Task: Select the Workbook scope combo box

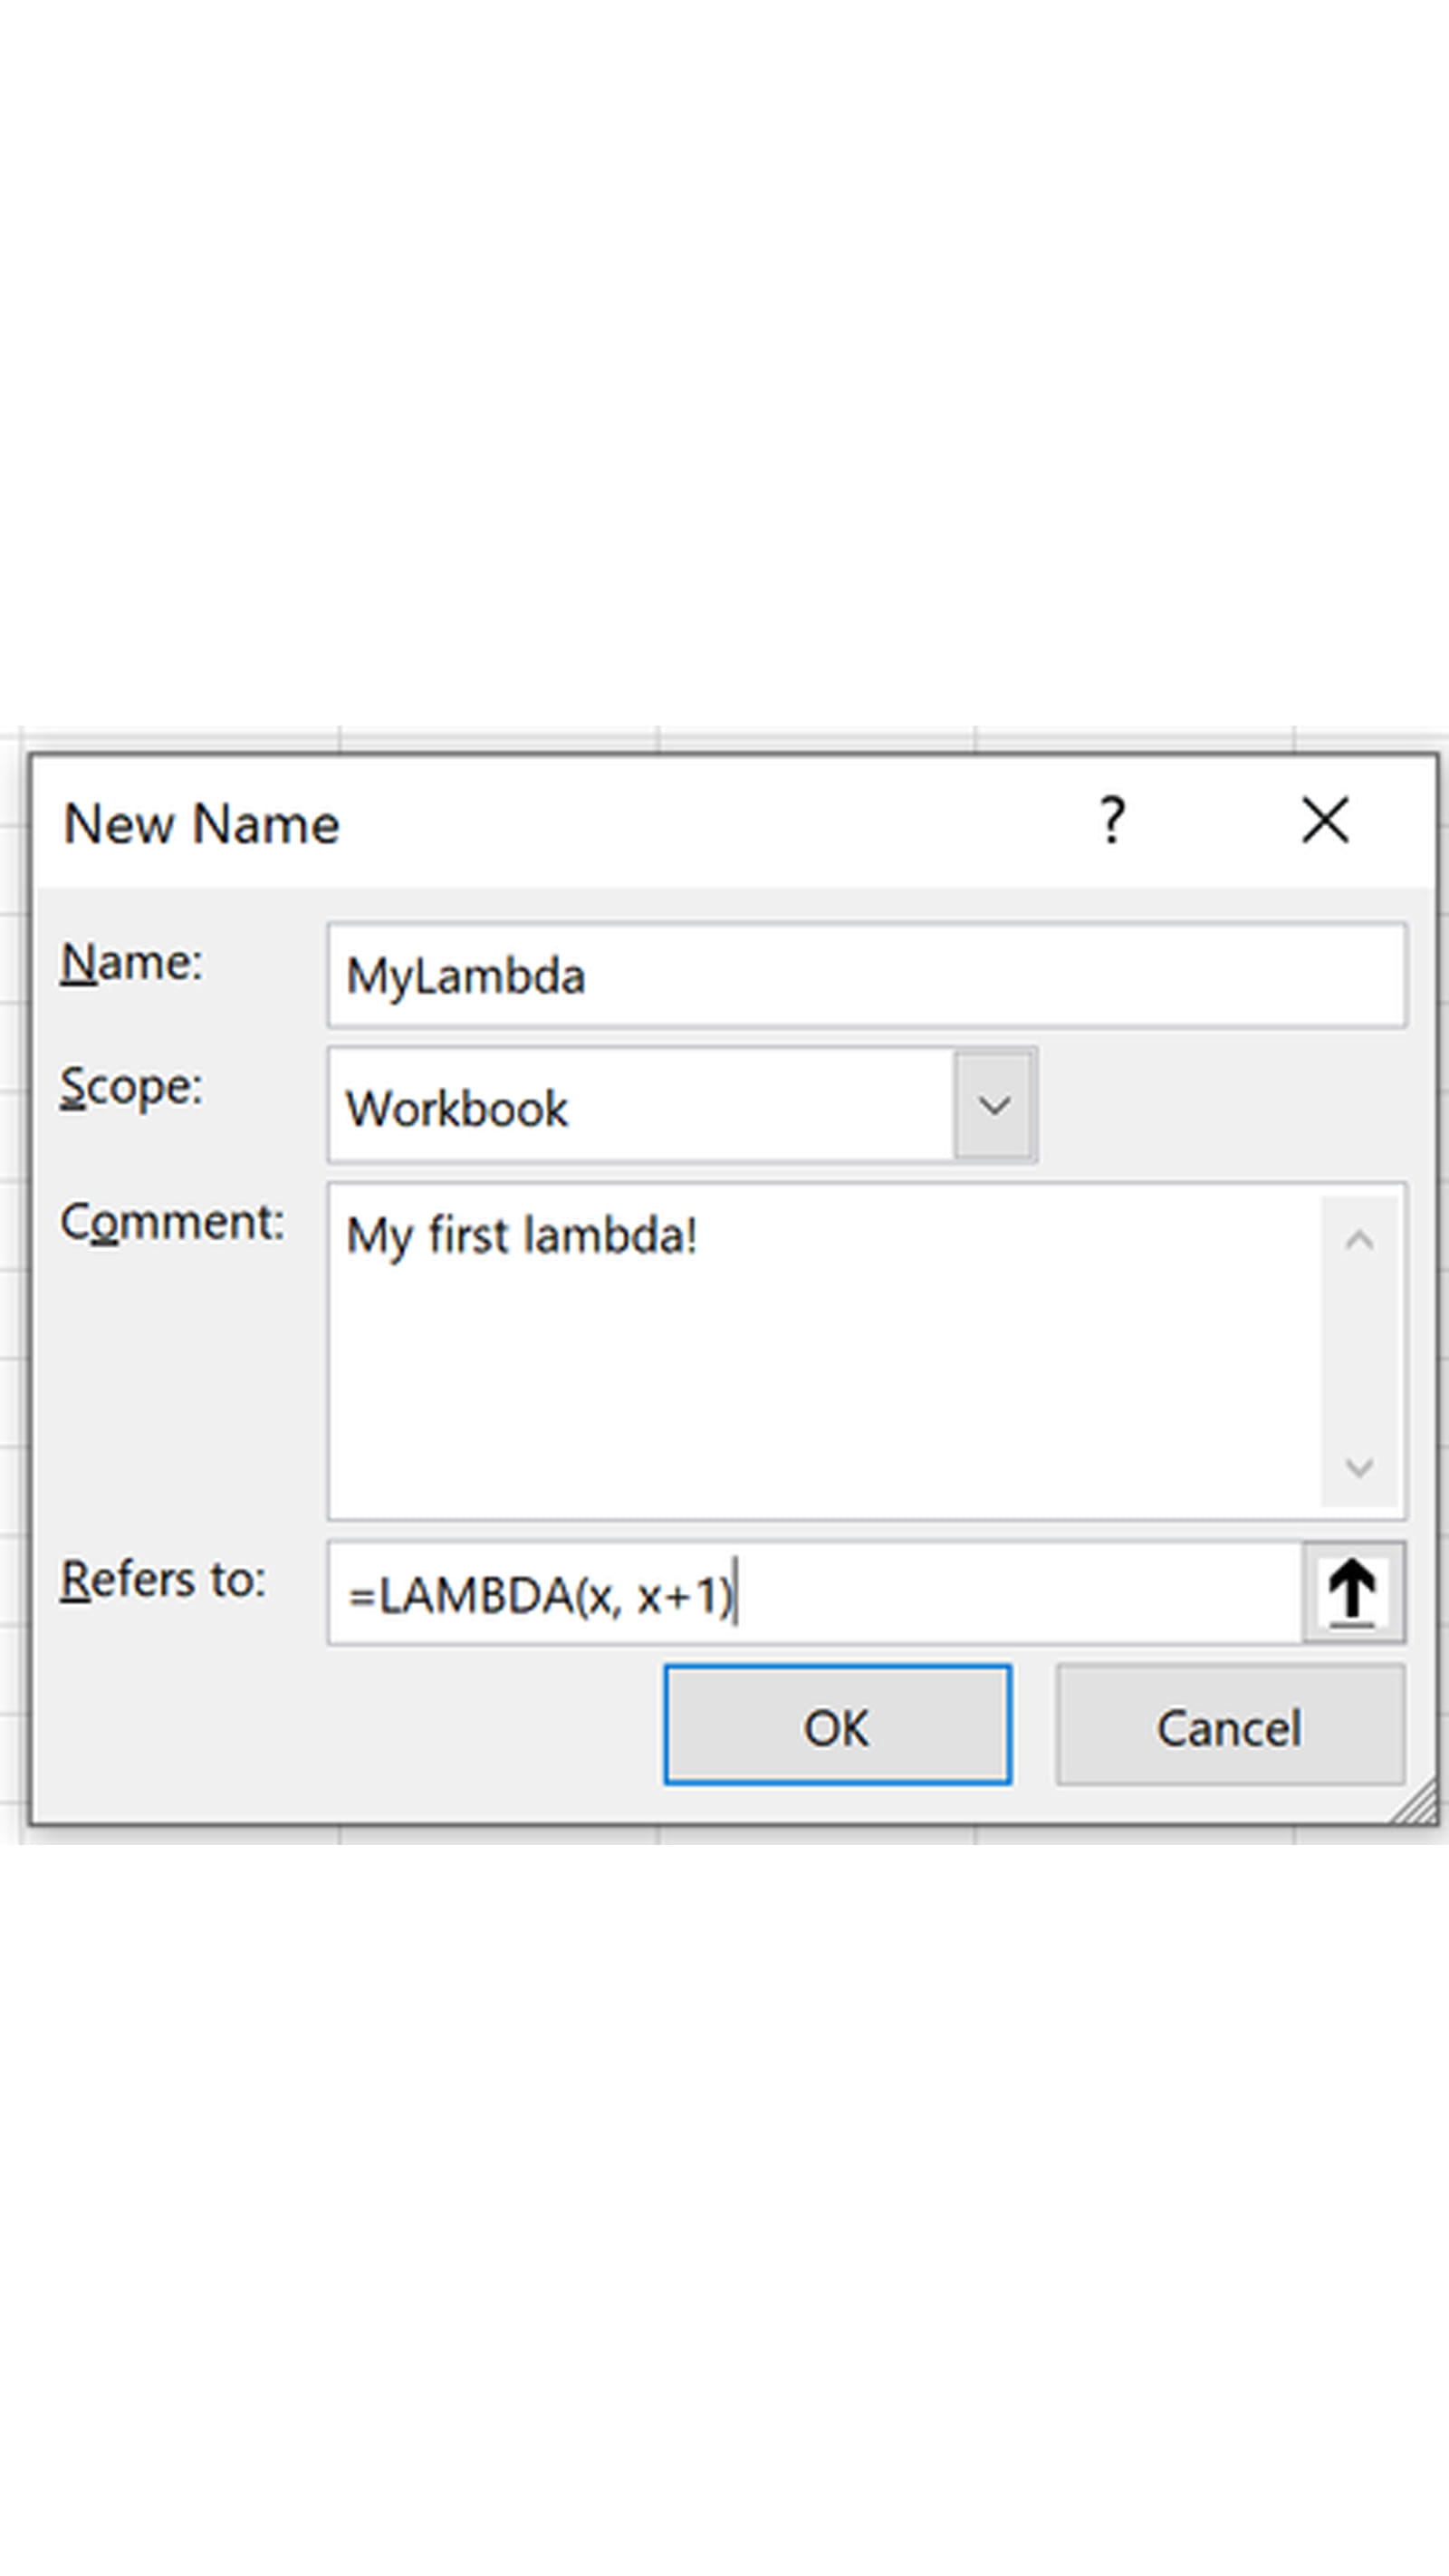Action: pos(640,1107)
